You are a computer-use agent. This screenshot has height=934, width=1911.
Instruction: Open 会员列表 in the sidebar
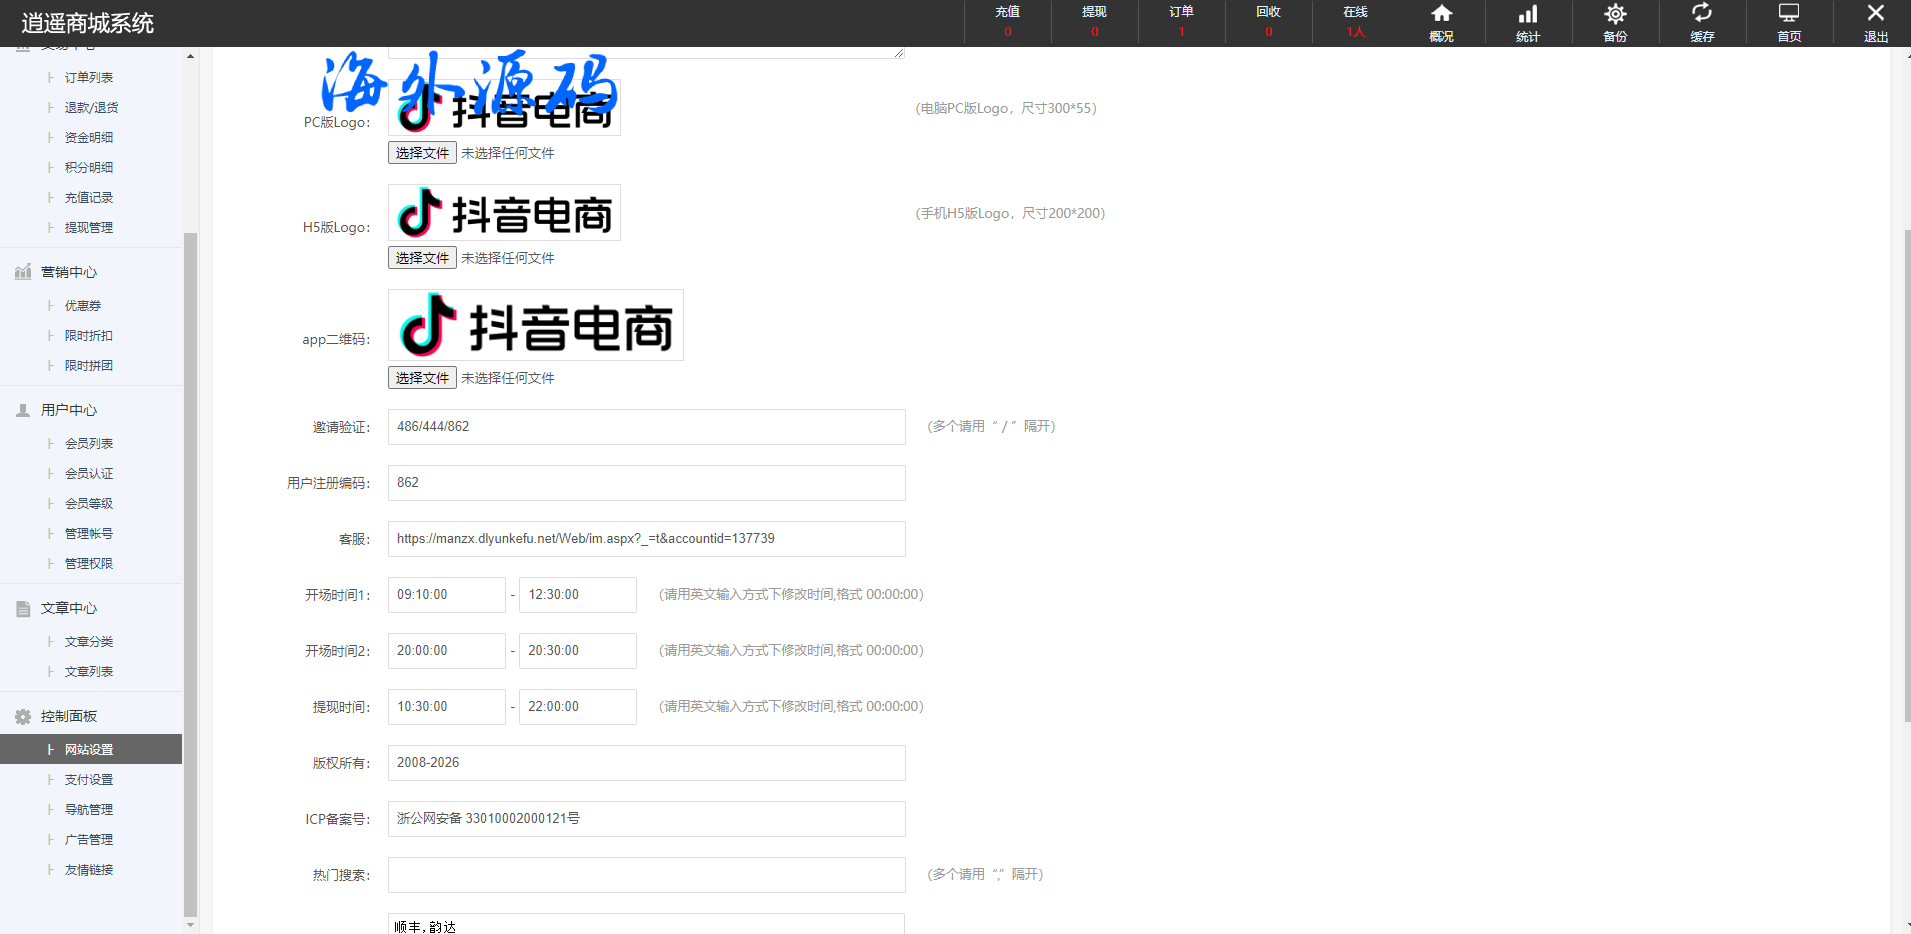pos(89,444)
